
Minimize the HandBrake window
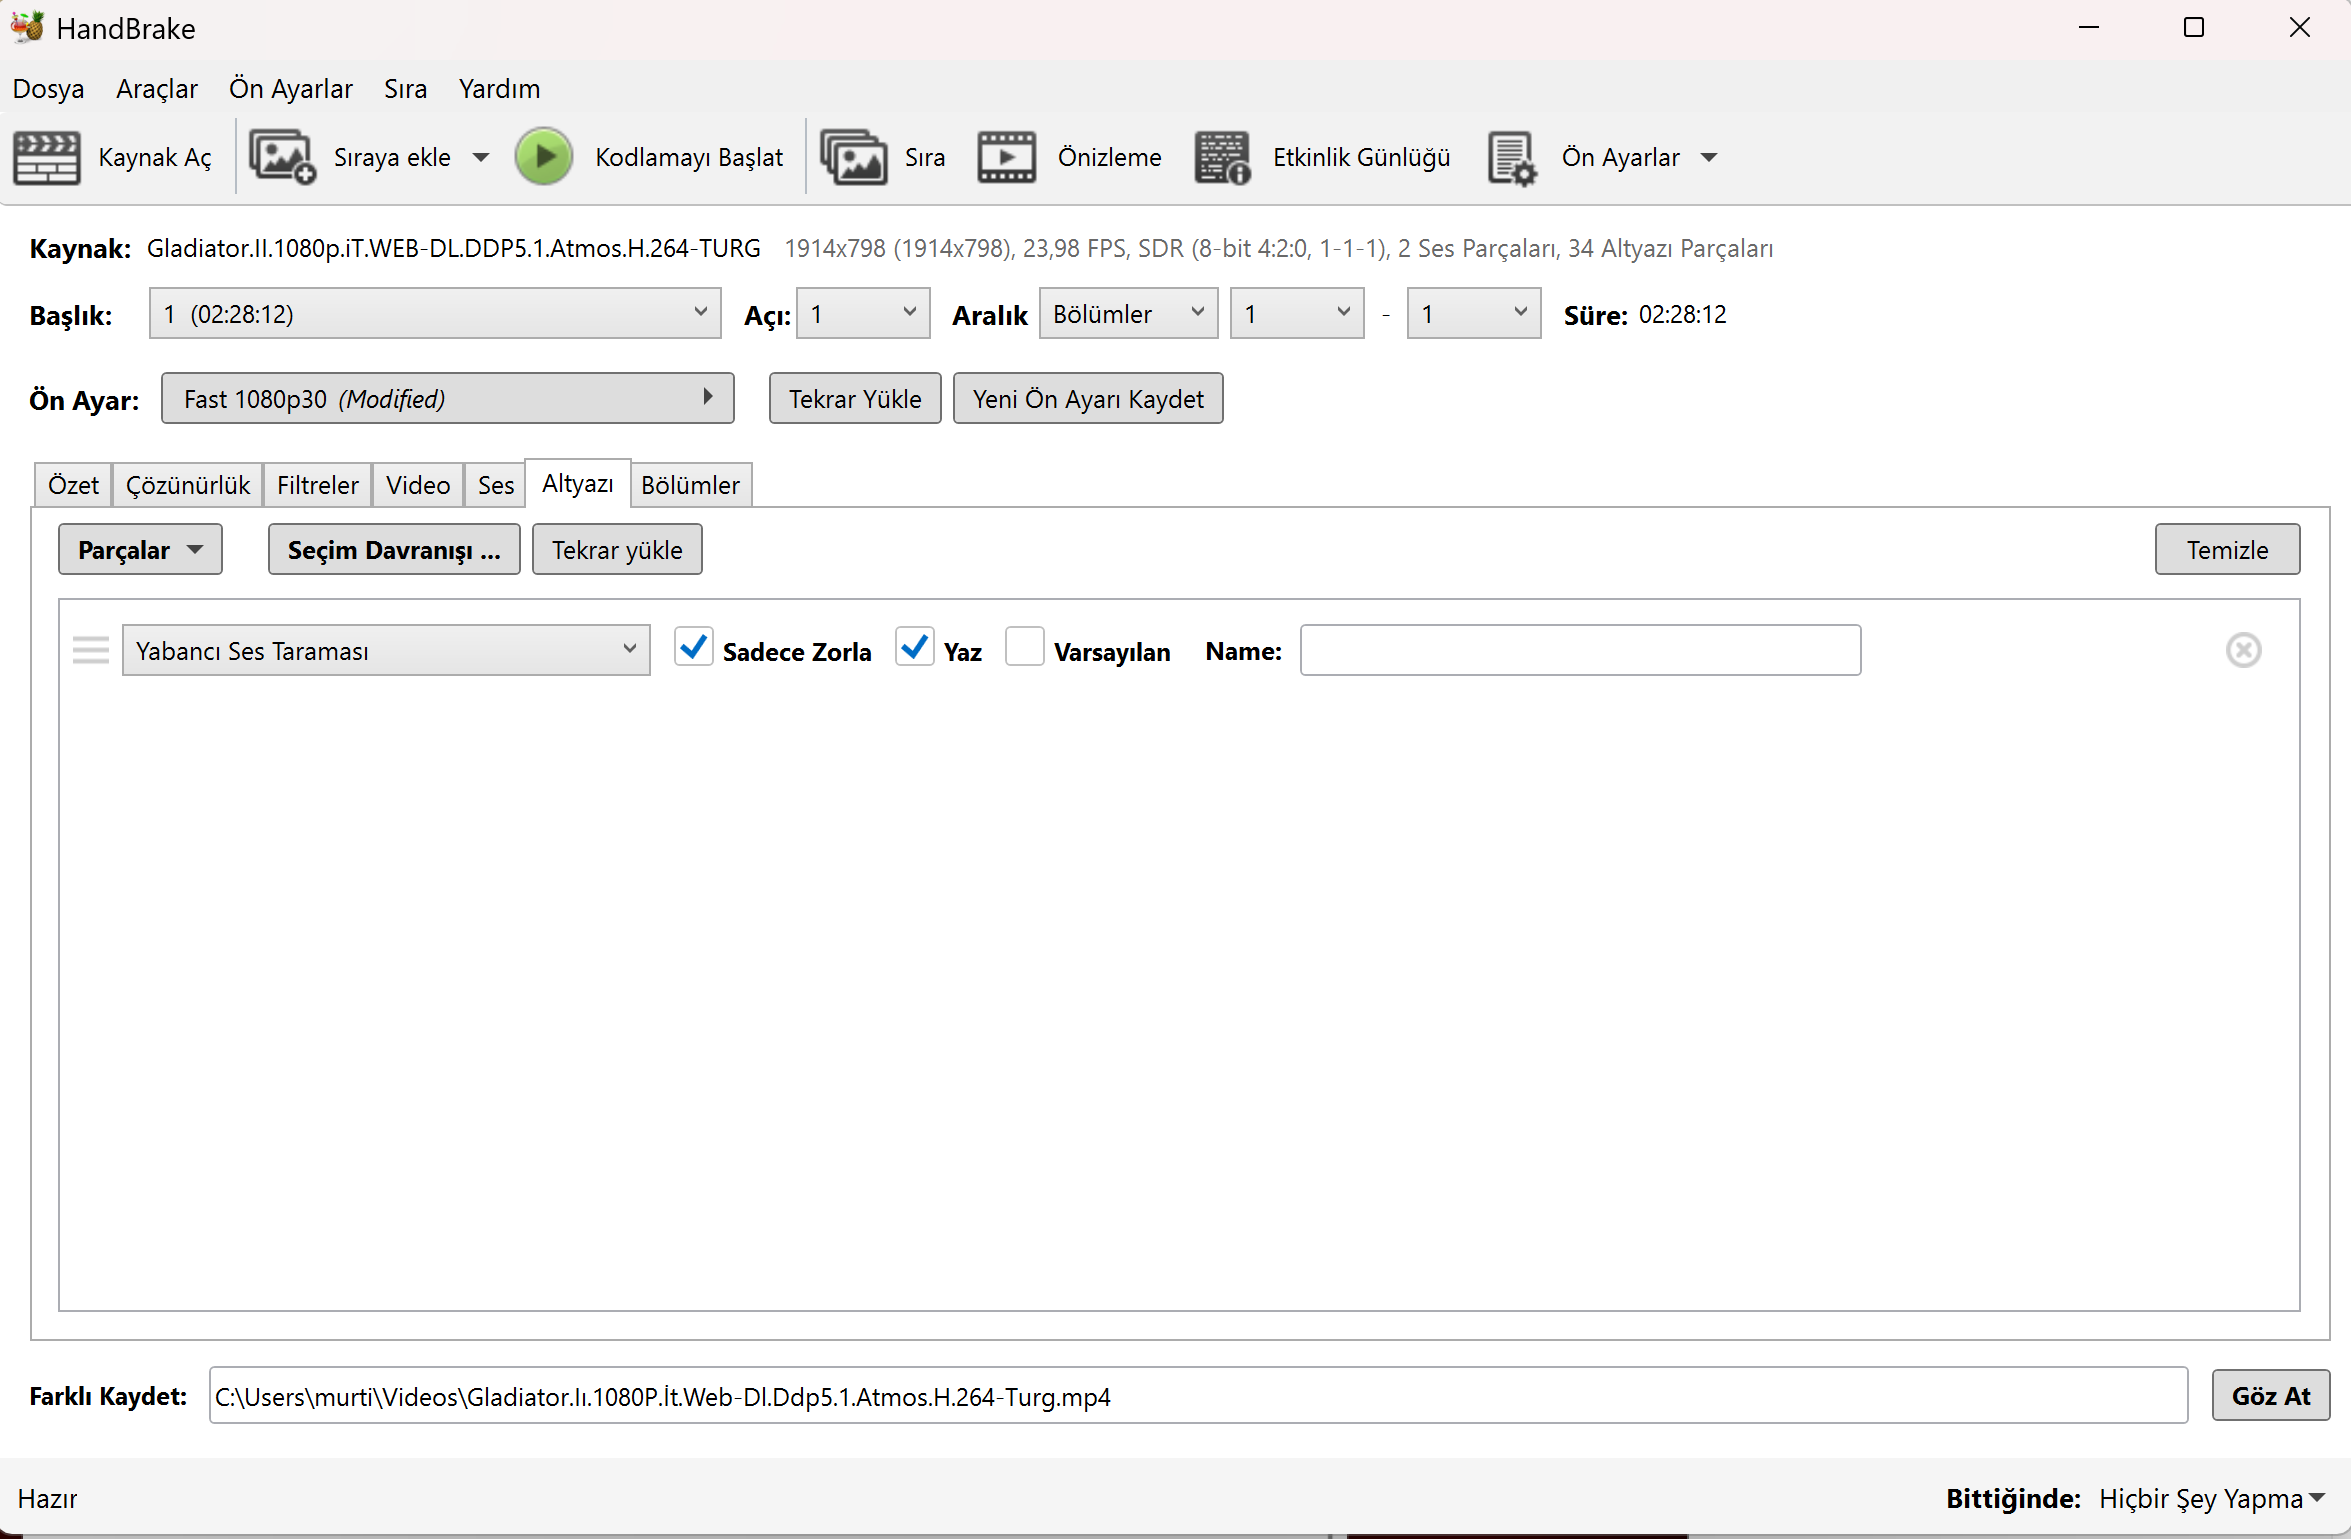[2089, 28]
